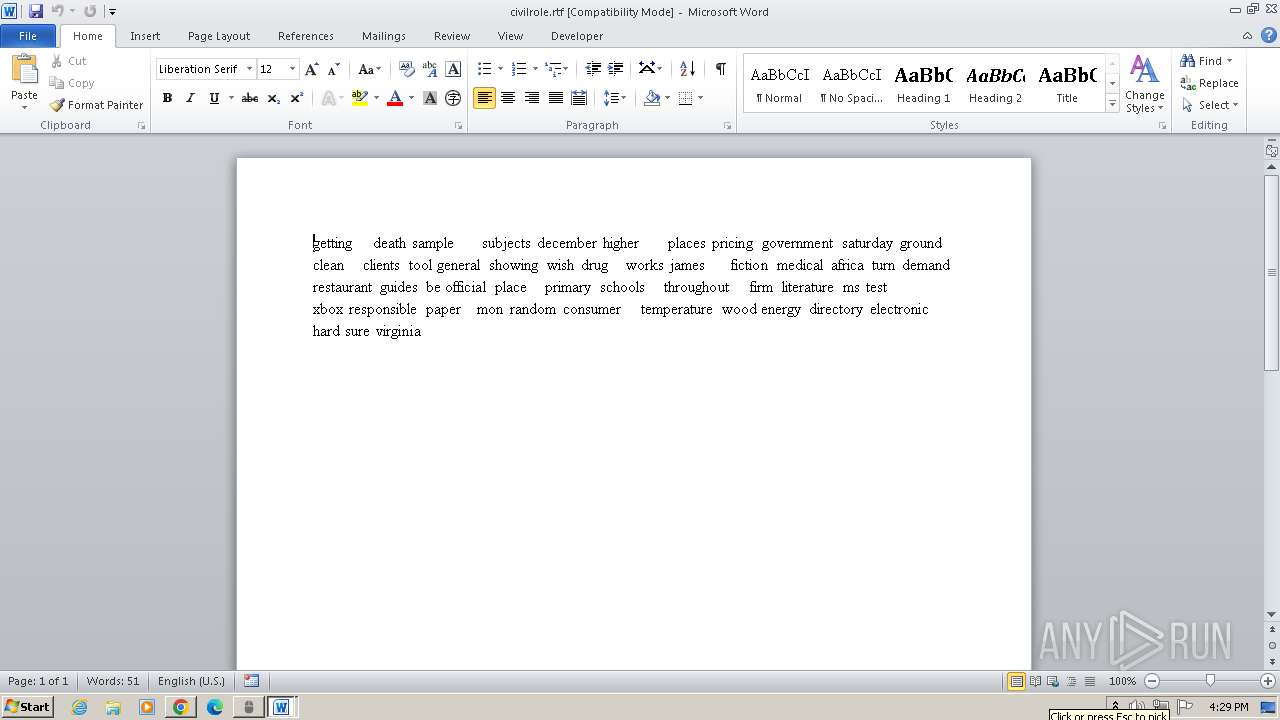Expand the Underline style dropdown arrow
Image resolution: width=1280 pixels, height=720 pixels.
[231, 98]
